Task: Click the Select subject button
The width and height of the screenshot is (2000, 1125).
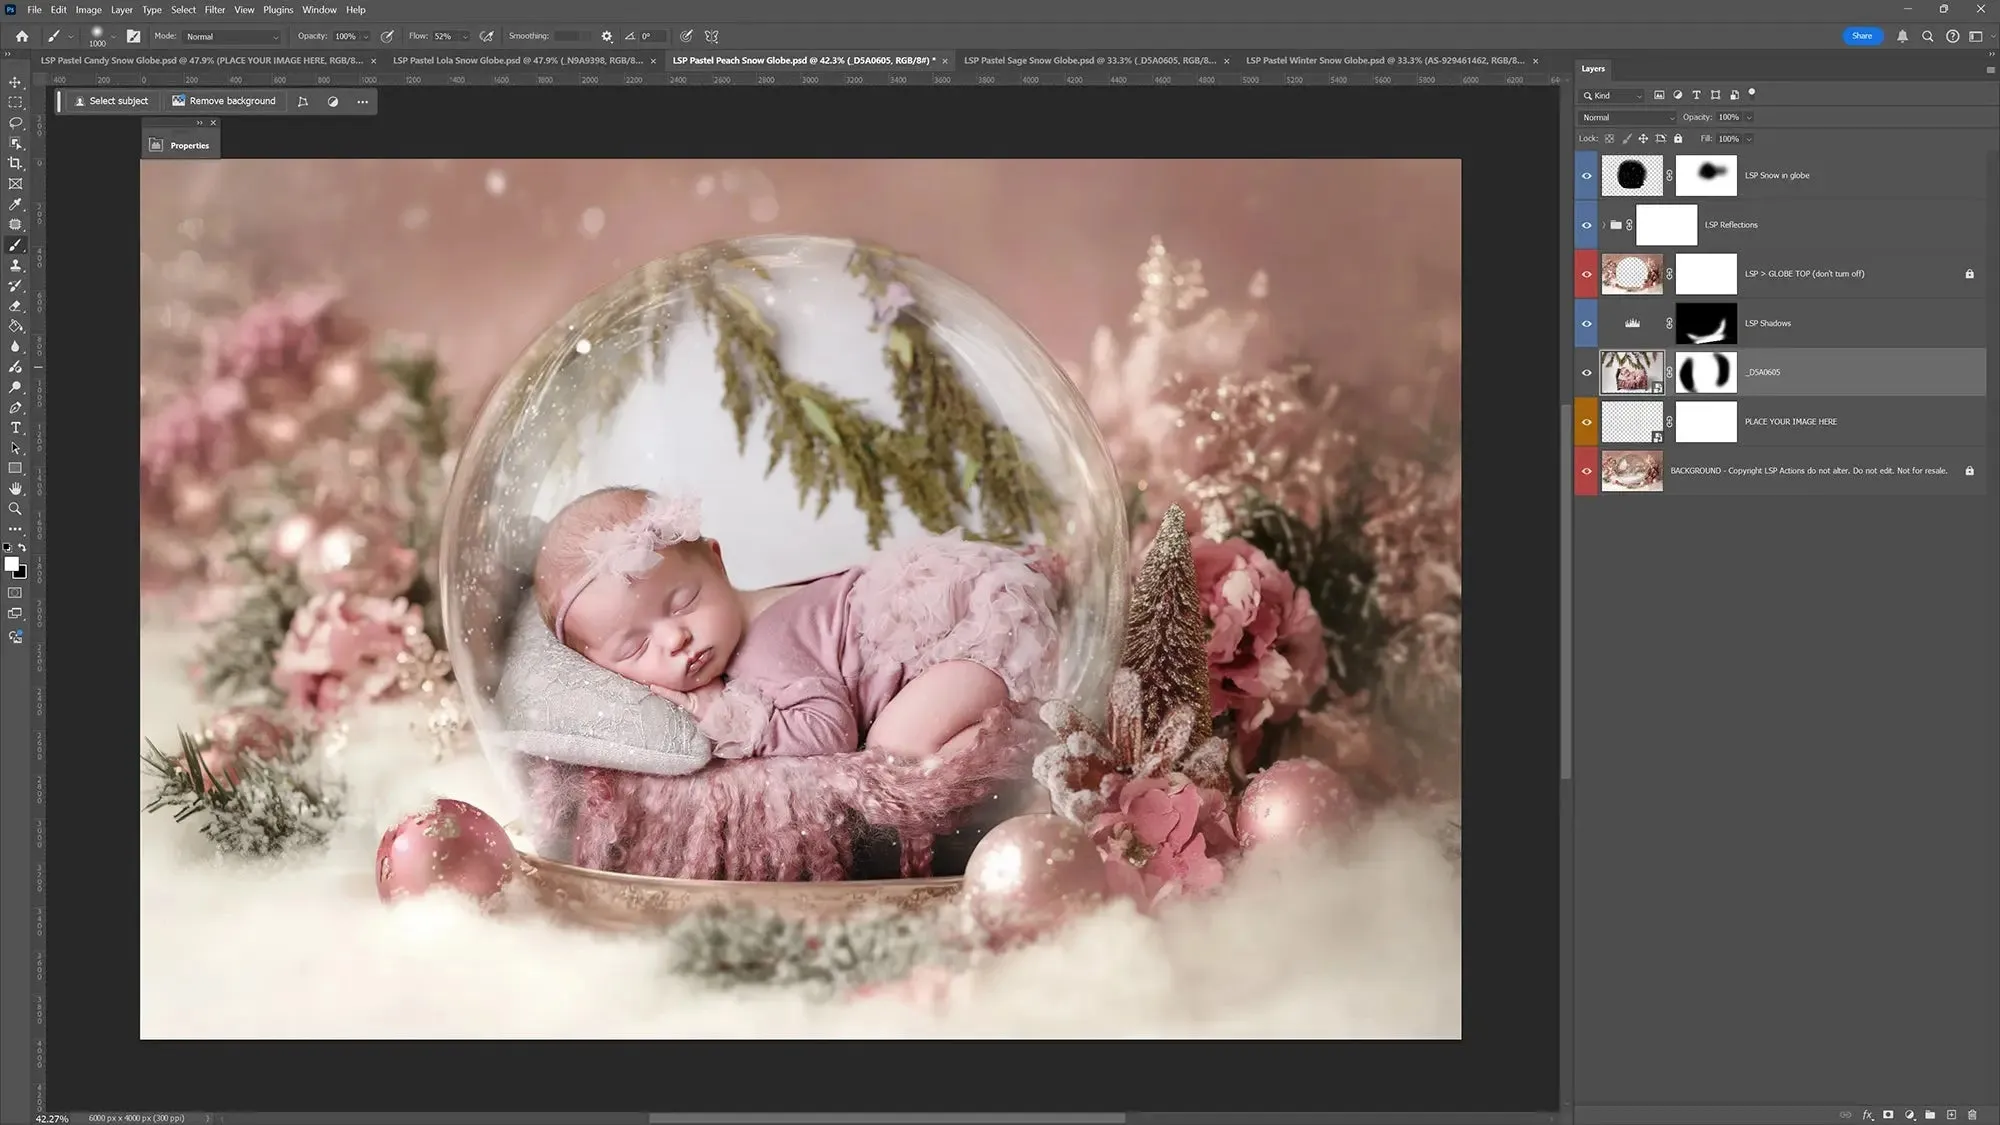Action: pos(111,101)
